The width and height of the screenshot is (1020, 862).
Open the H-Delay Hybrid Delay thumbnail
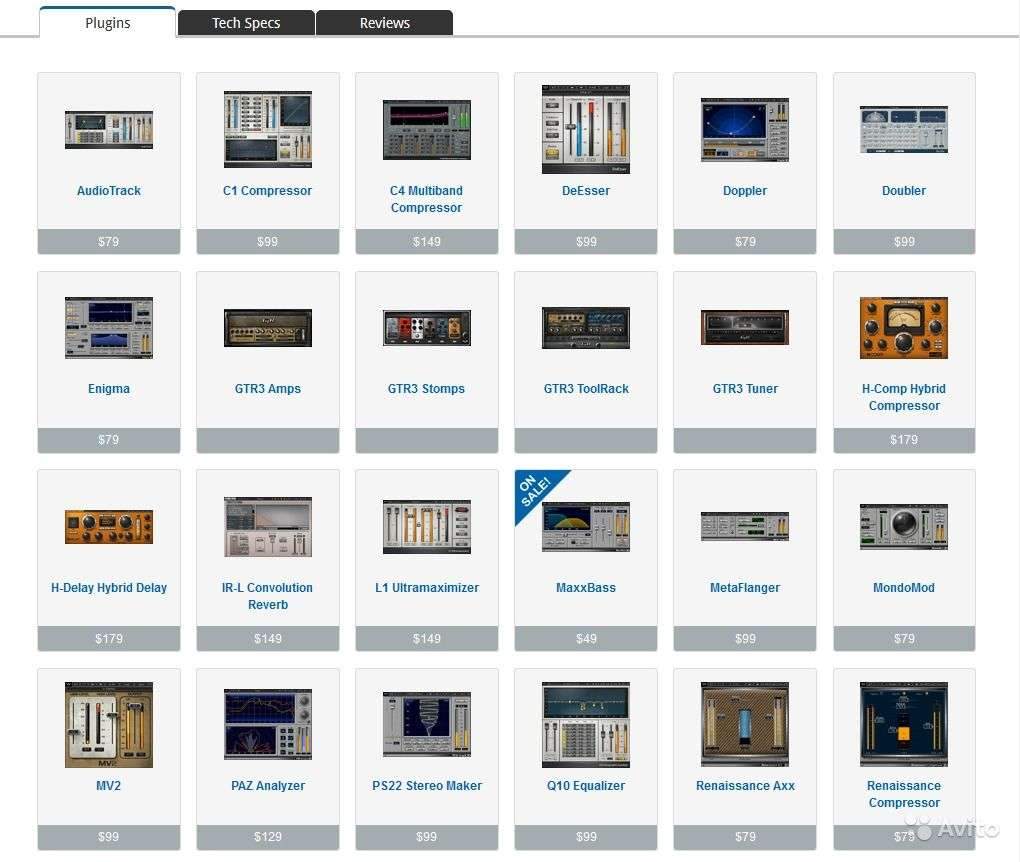pyautogui.click(x=109, y=527)
